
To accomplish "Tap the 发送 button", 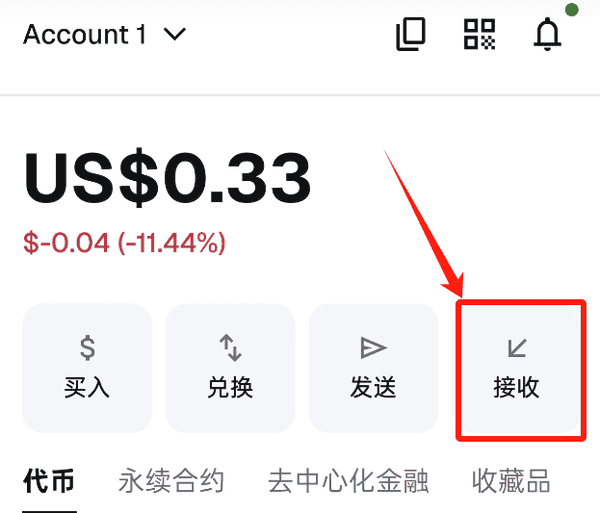I will (373, 368).
